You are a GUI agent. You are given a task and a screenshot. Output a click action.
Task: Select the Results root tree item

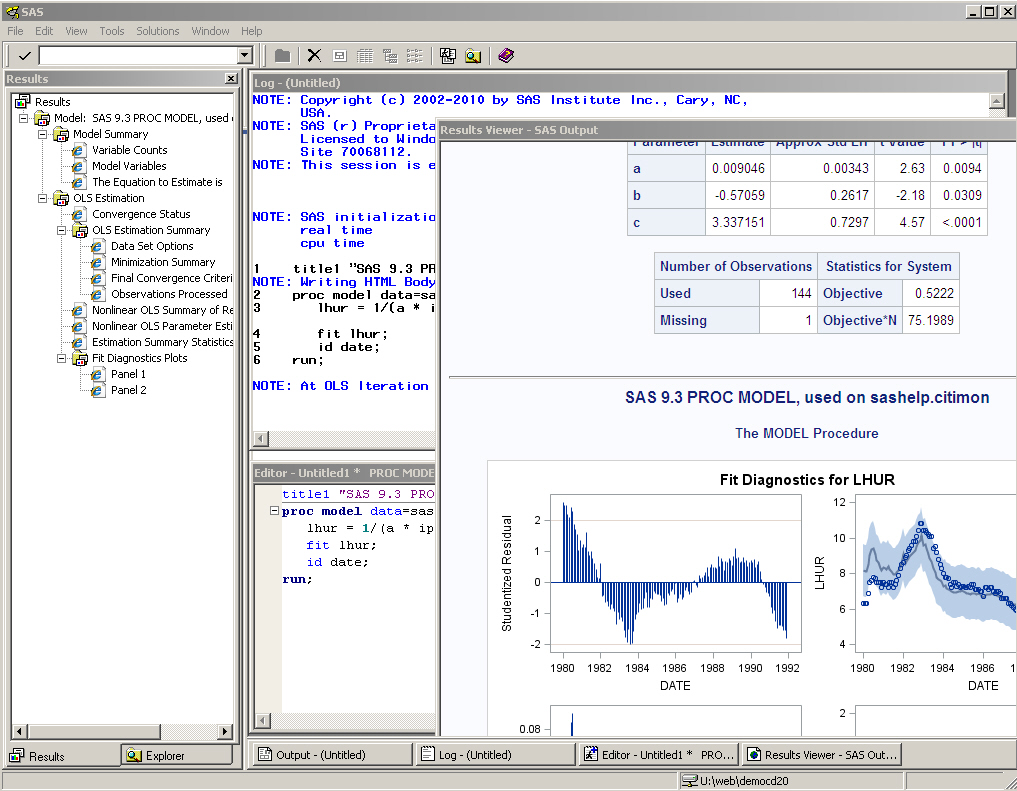(52, 102)
